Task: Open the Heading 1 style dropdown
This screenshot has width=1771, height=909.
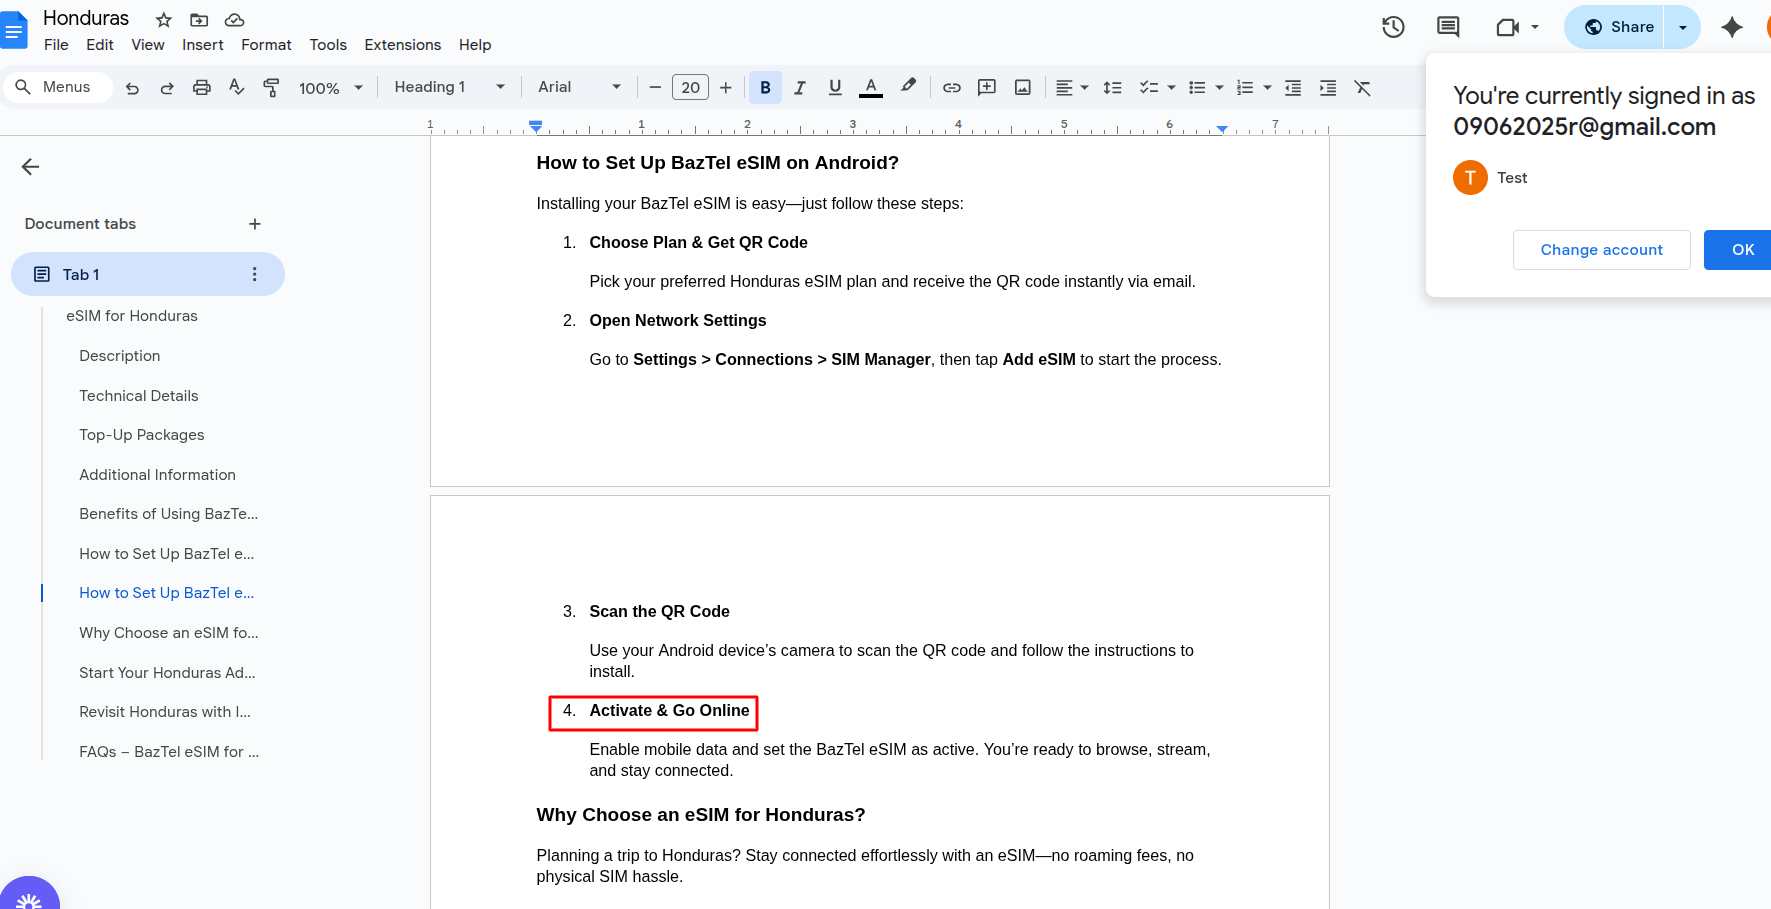Action: (x=449, y=87)
